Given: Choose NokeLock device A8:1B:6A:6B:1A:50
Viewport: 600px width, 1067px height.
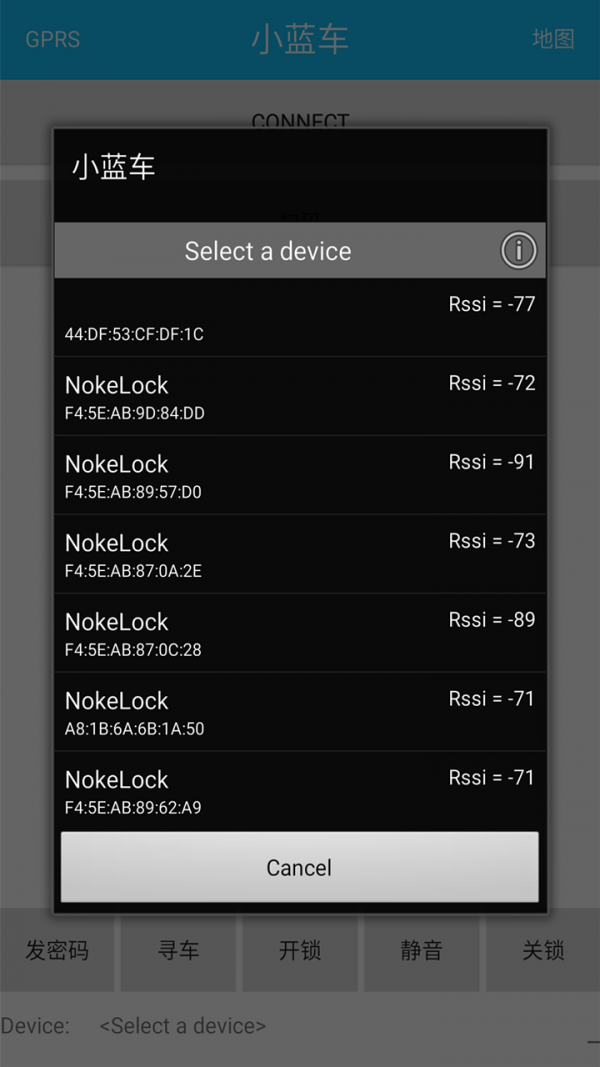Looking at the screenshot, I should coord(300,713).
